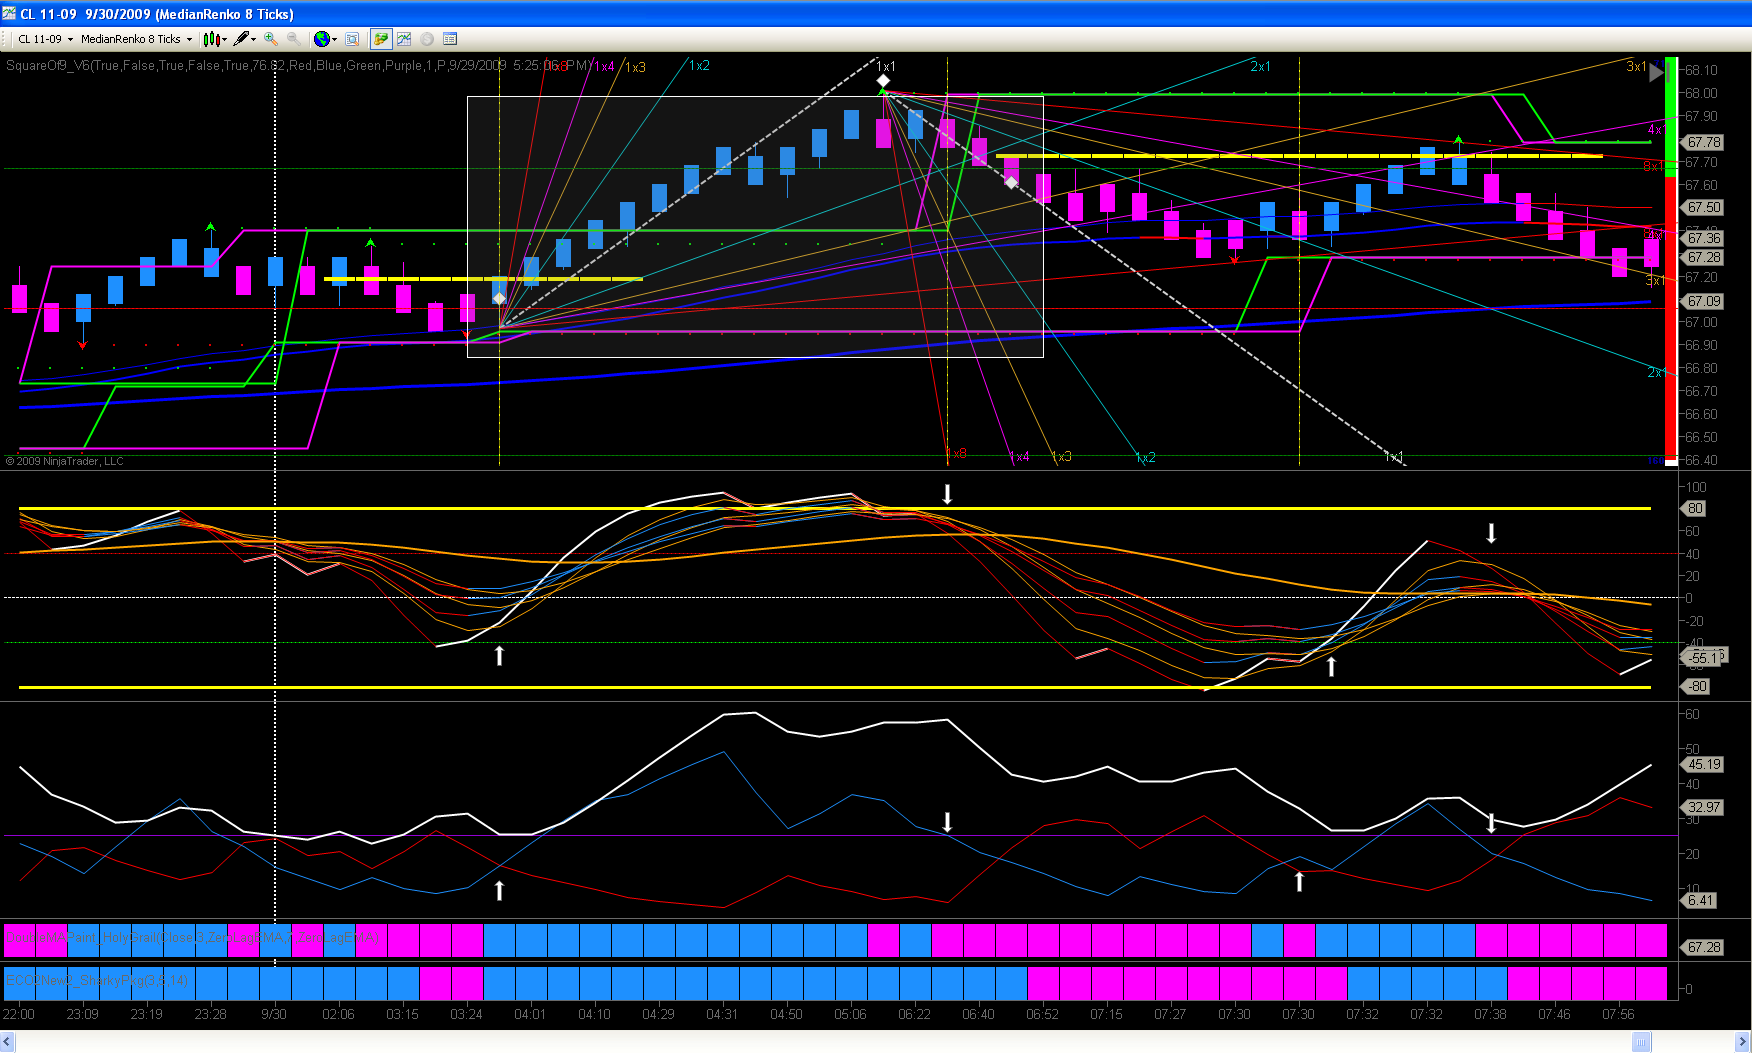
Task: Open the table-style toolbar icon
Action: pos(450,39)
